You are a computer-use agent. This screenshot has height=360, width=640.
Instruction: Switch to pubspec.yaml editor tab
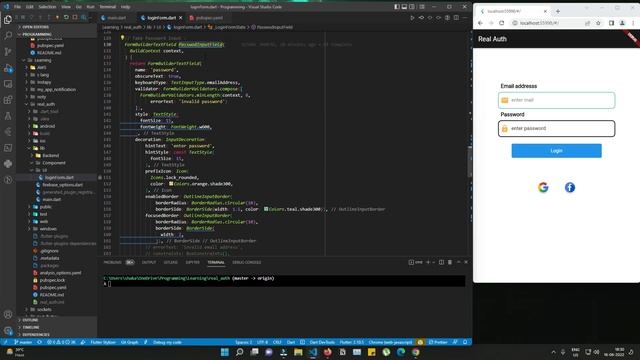(x=209, y=18)
